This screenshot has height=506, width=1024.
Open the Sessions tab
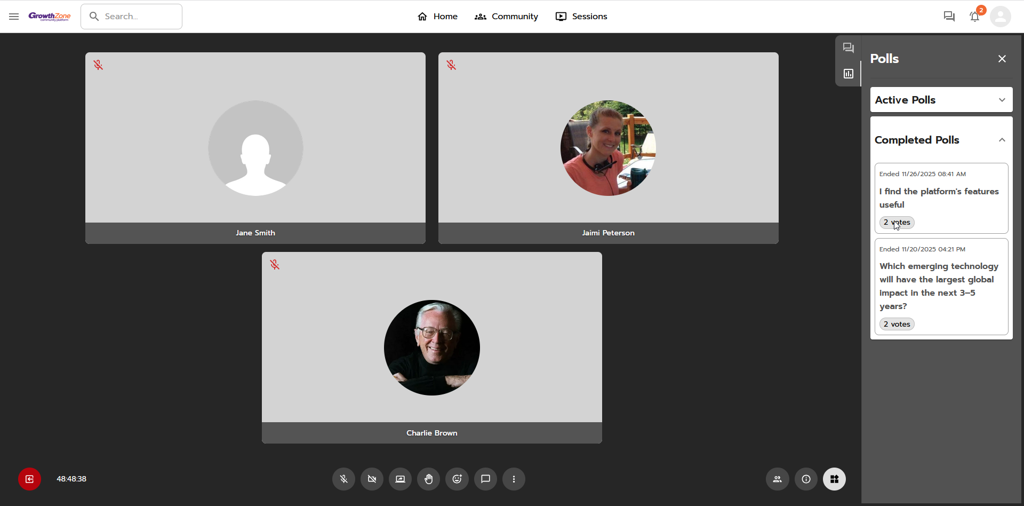pyautogui.click(x=581, y=16)
